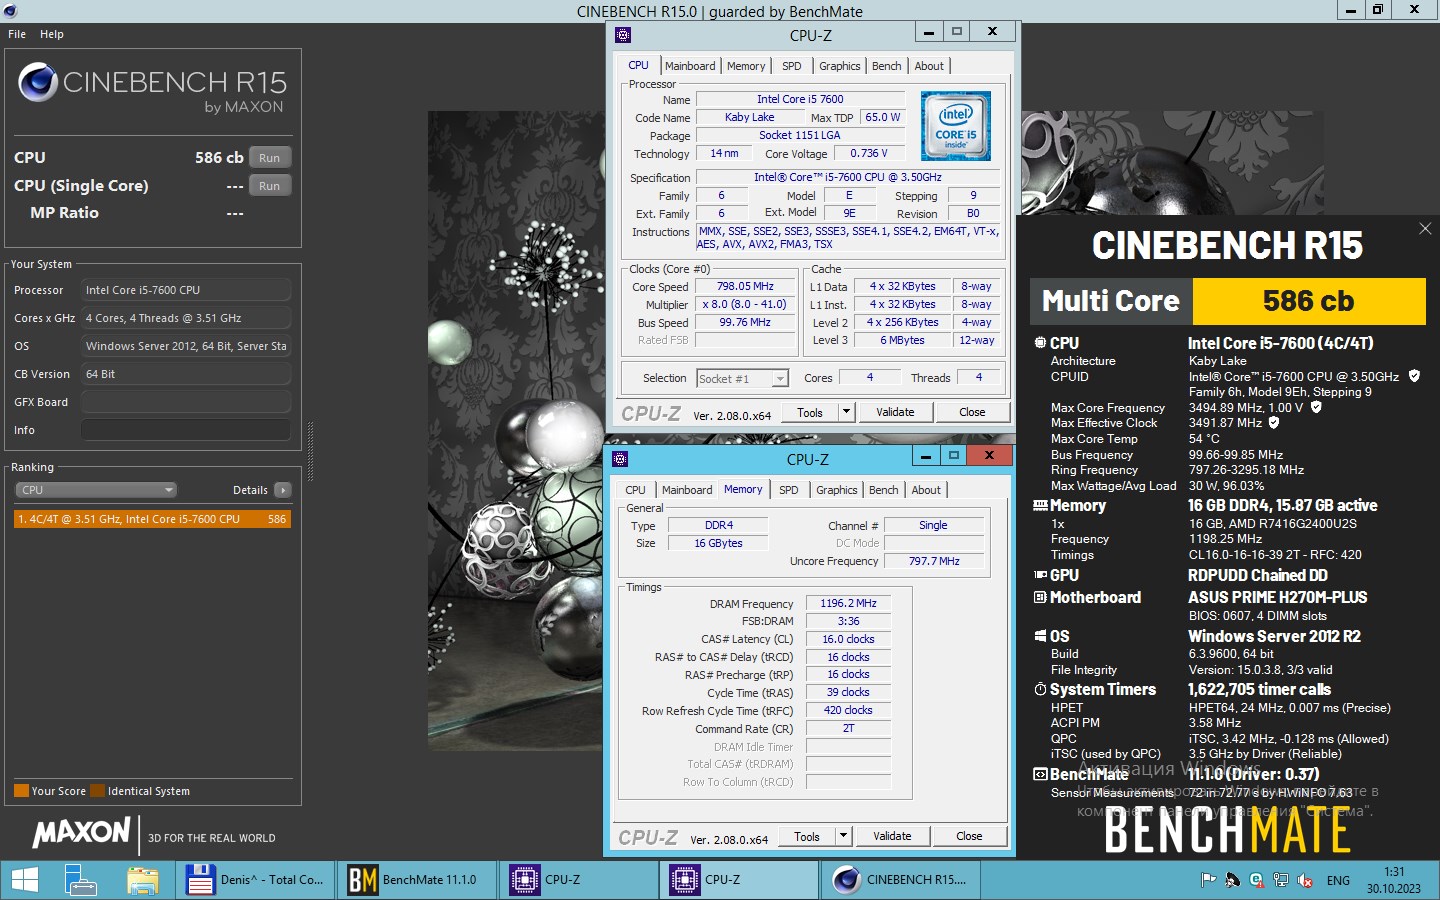Click Validate in upper CPU-Z window
The height and width of the screenshot is (900, 1440).
tap(895, 412)
